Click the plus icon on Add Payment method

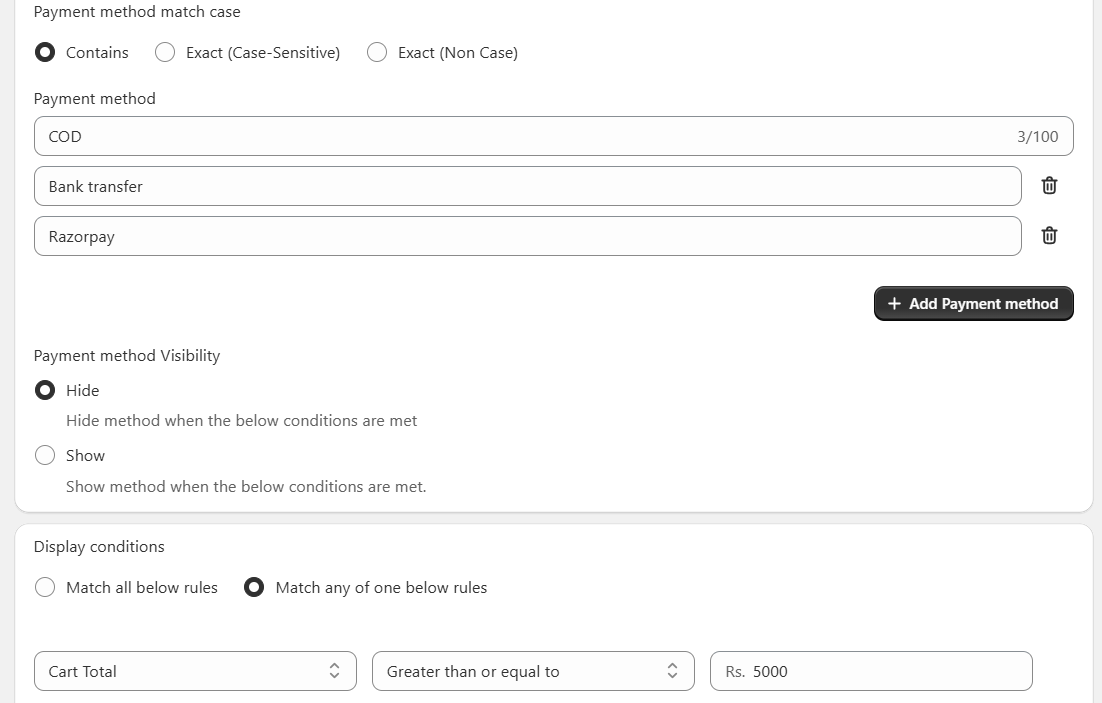pyautogui.click(x=894, y=304)
